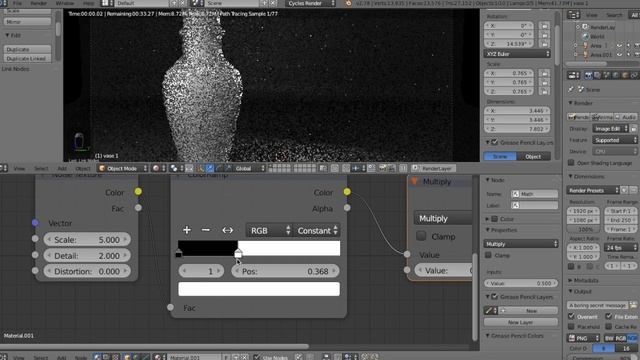
Task: Open the outliner Search menu
Action: click(x=614, y=15)
